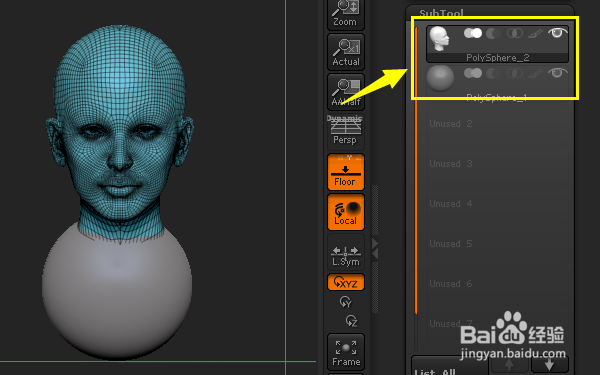Set PolySphere_2 to subtract mode
The width and height of the screenshot is (600, 375).
(494, 34)
